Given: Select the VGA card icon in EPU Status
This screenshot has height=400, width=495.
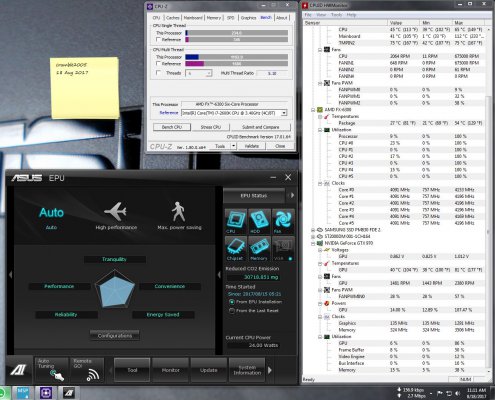Looking at the screenshot, I should pos(283,249).
